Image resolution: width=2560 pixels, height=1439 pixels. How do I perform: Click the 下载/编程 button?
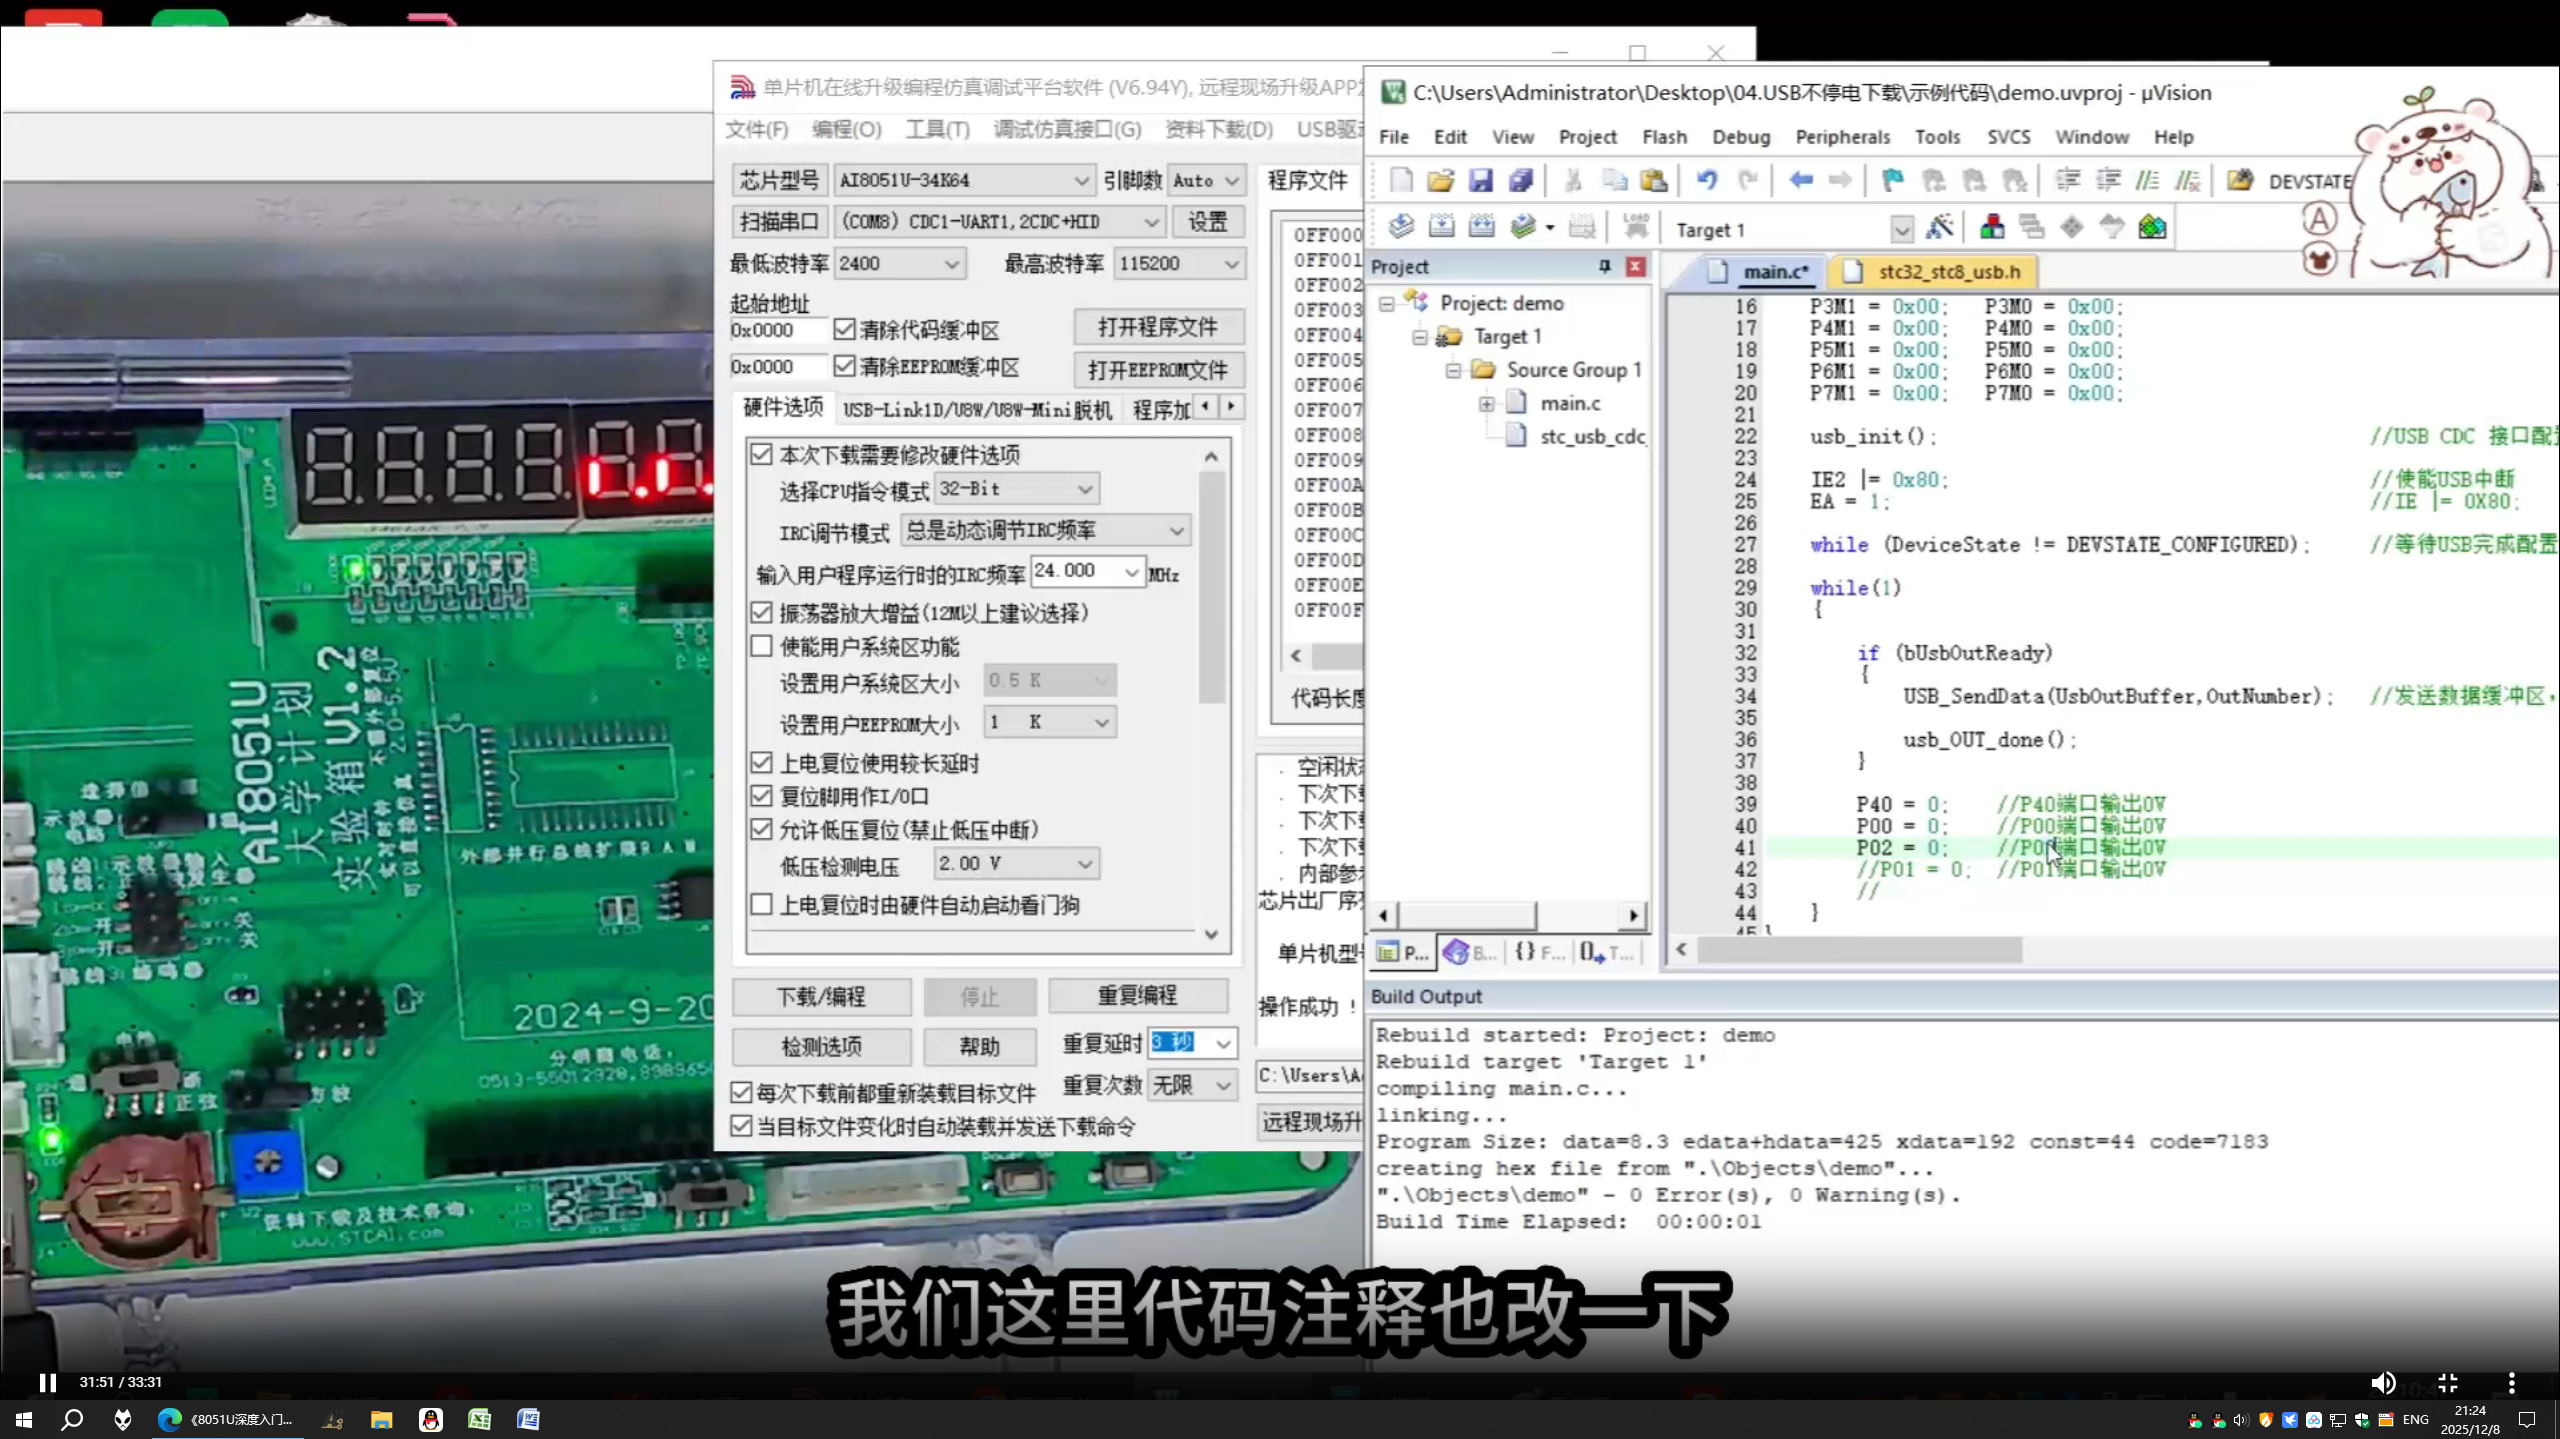pos(820,996)
